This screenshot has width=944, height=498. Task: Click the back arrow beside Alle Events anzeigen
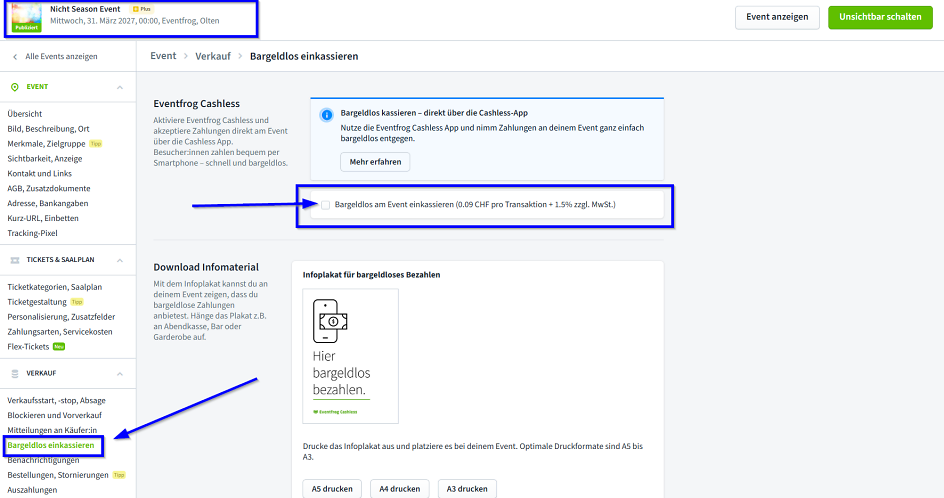click(15, 57)
